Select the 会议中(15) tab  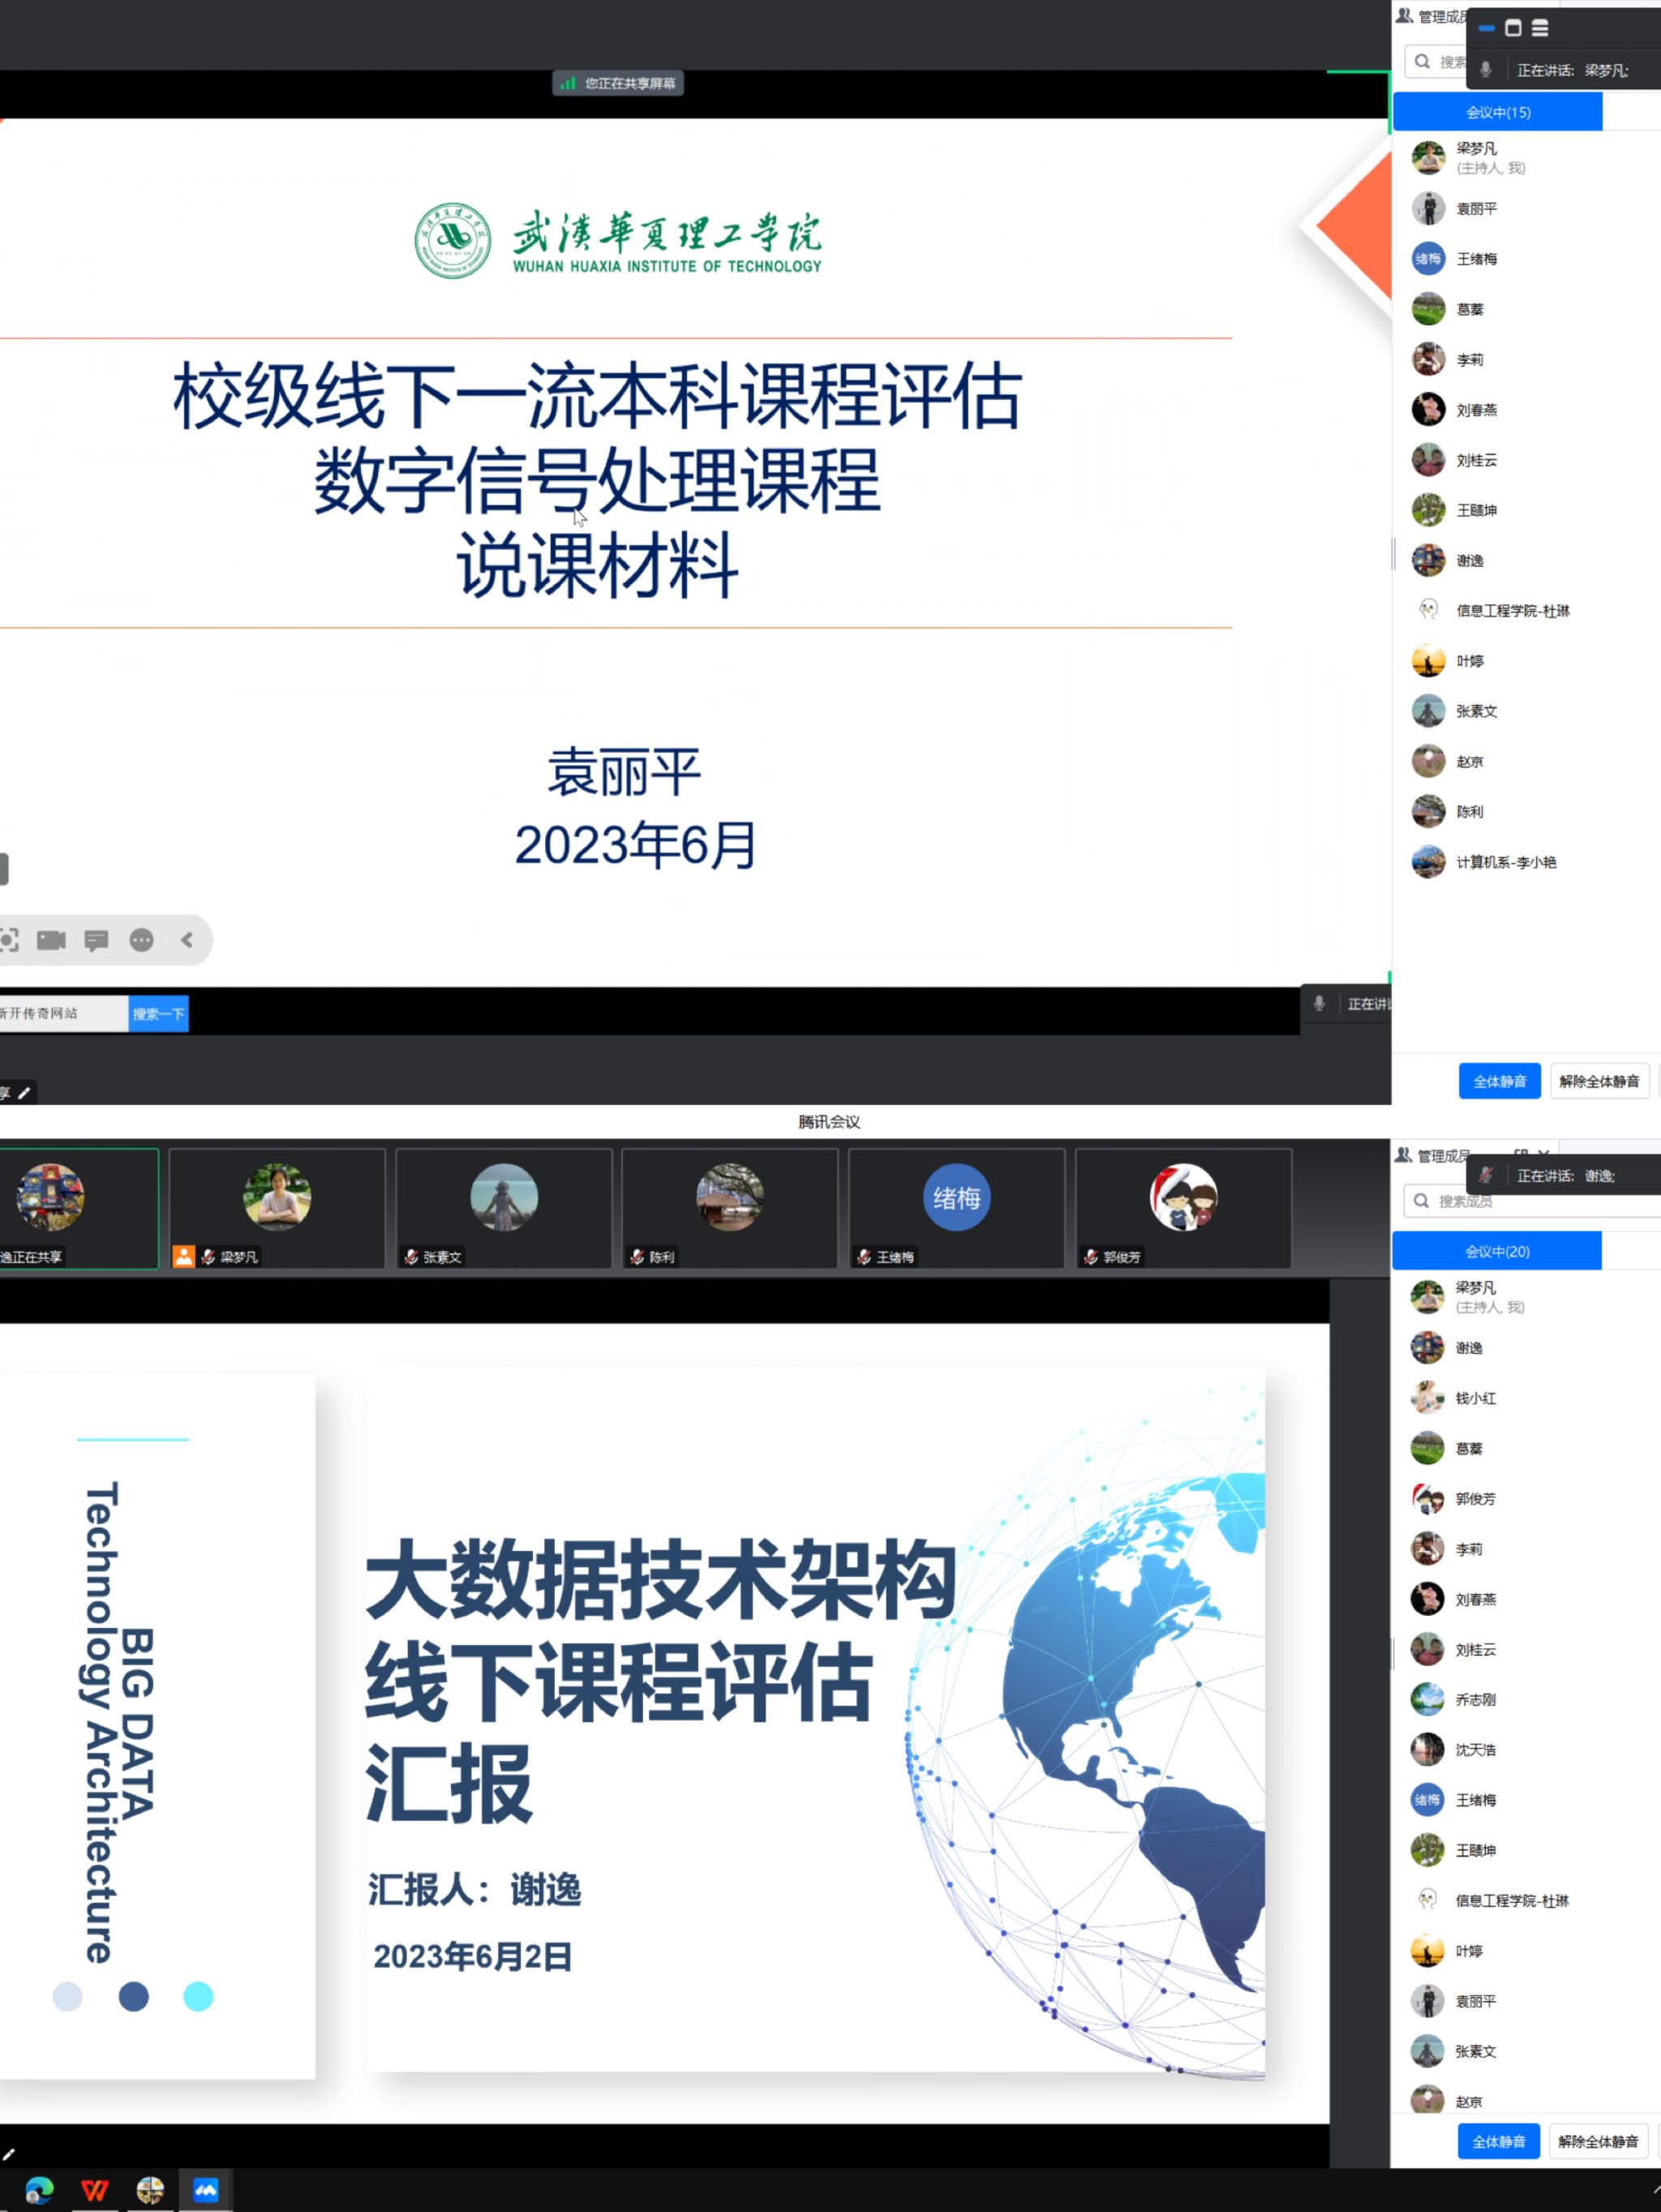tap(1497, 112)
